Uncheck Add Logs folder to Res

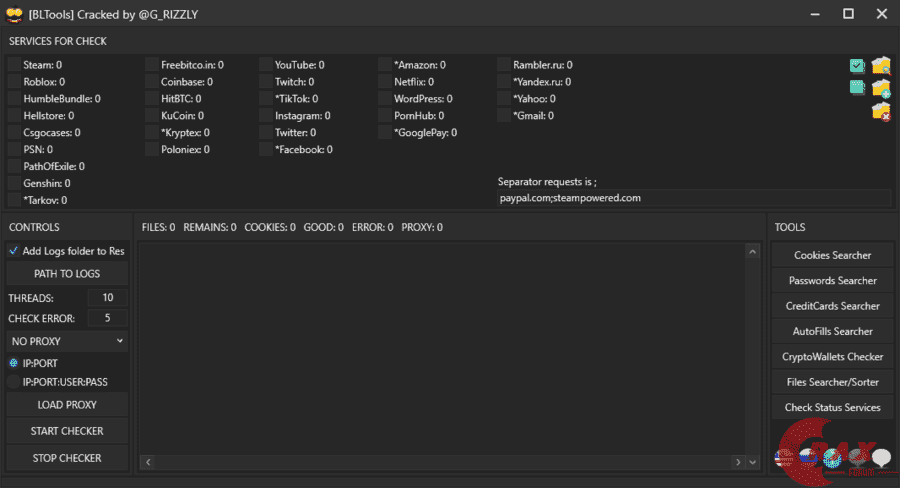[x=14, y=251]
